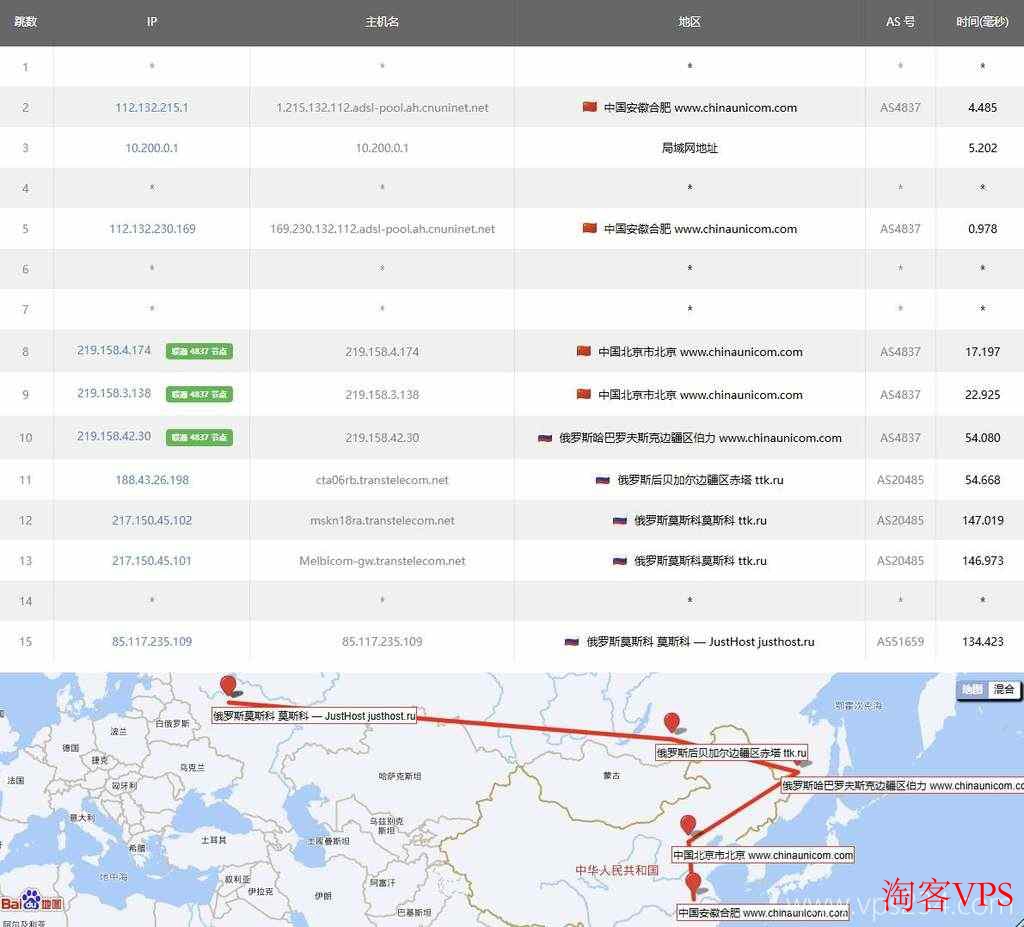
Task: Click the AS 号 column header
Action: [900, 22]
